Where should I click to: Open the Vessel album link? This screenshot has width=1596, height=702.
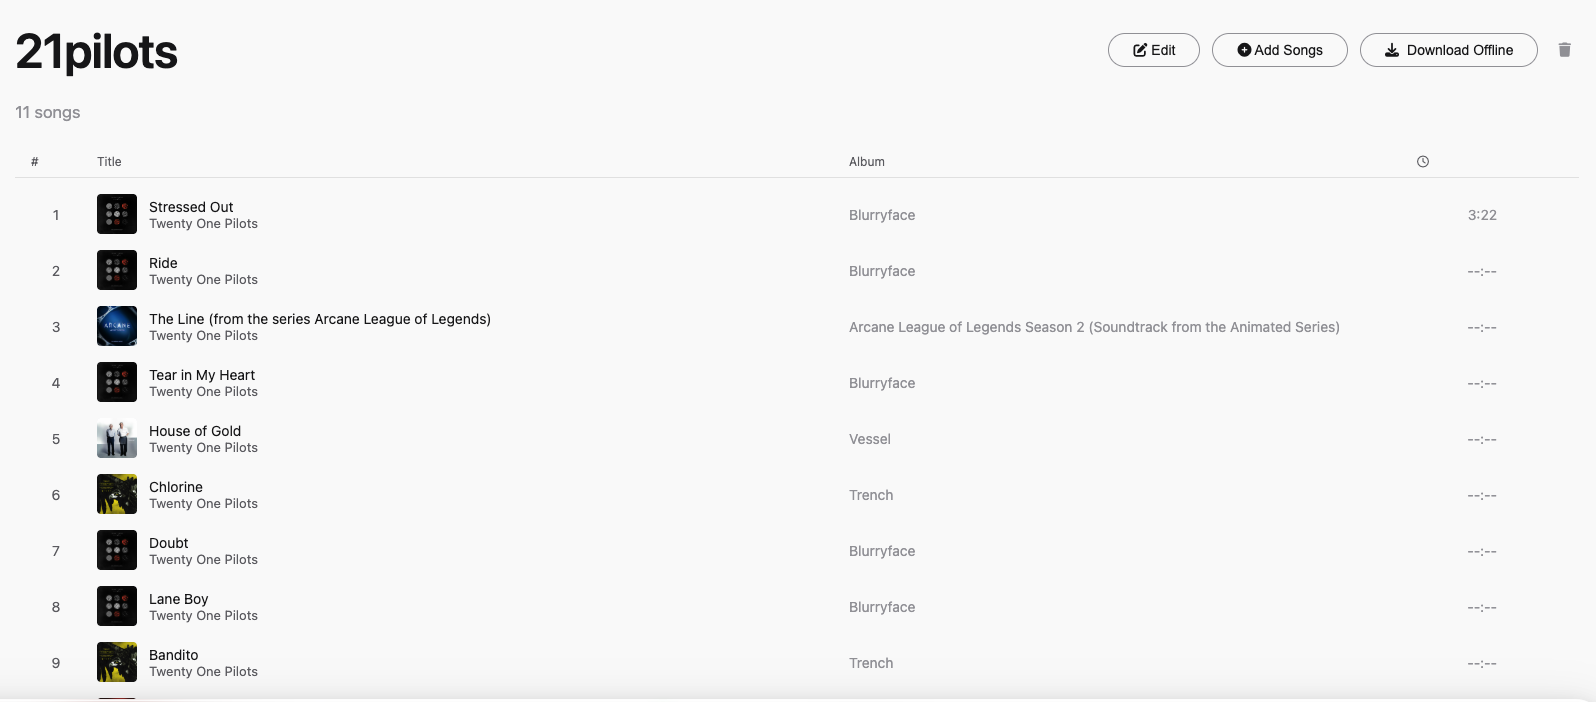(x=869, y=439)
